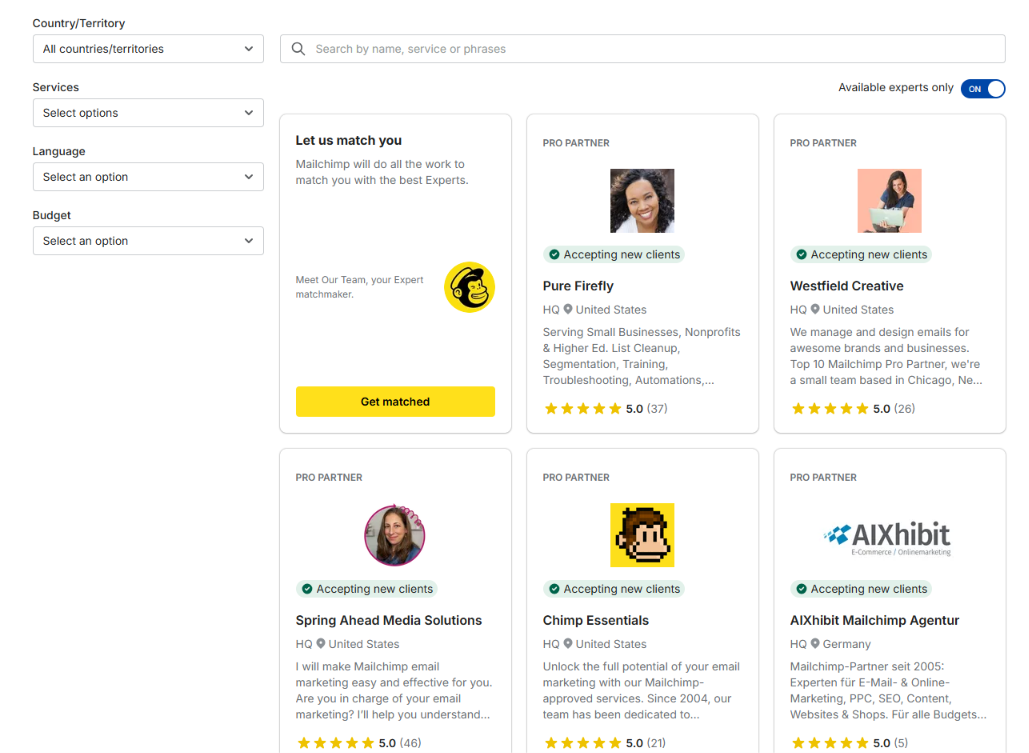Image resolution: width=1029 pixels, height=753 pixels.
Task: Click PRO PARTNER label on Spring Ahead card
Action: (329, 477)
